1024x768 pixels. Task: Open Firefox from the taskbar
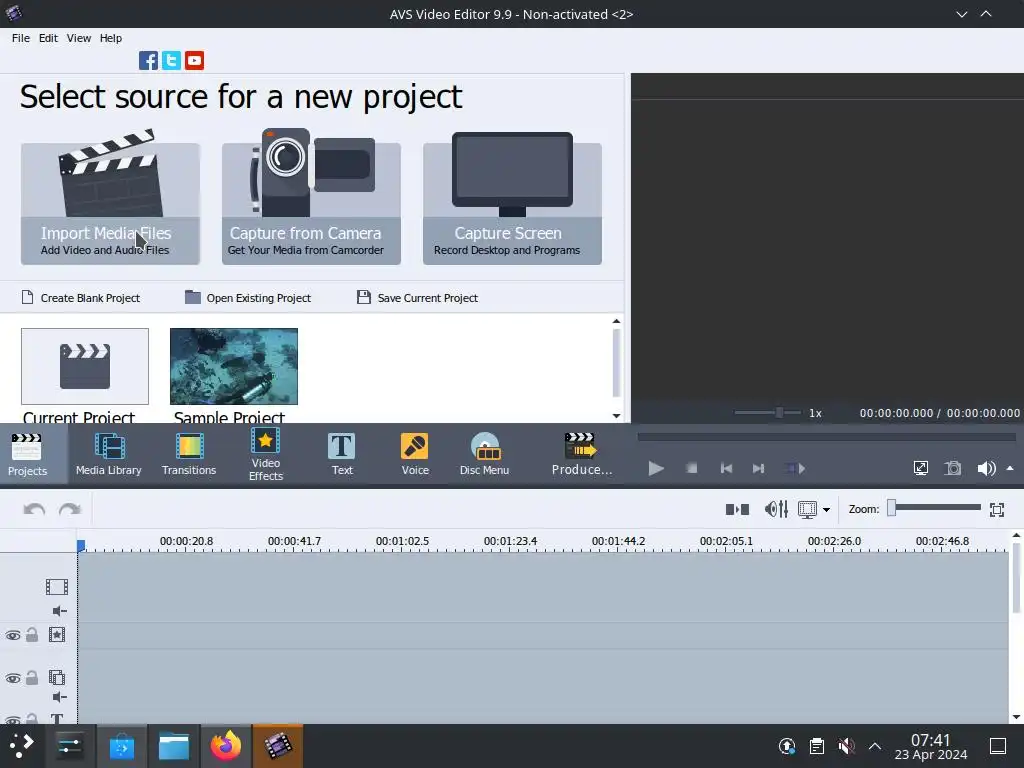pos(225,746)
